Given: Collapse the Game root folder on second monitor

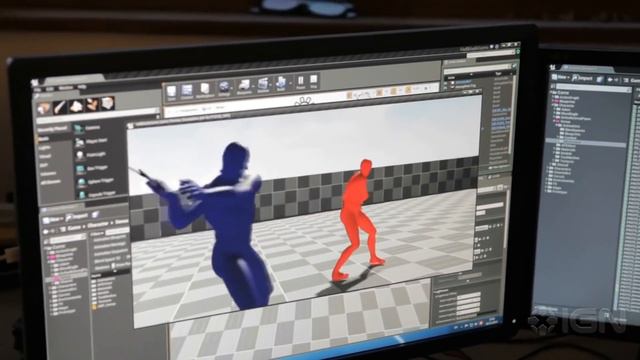Looking at the screenshot, I should (x=551, y=92).
